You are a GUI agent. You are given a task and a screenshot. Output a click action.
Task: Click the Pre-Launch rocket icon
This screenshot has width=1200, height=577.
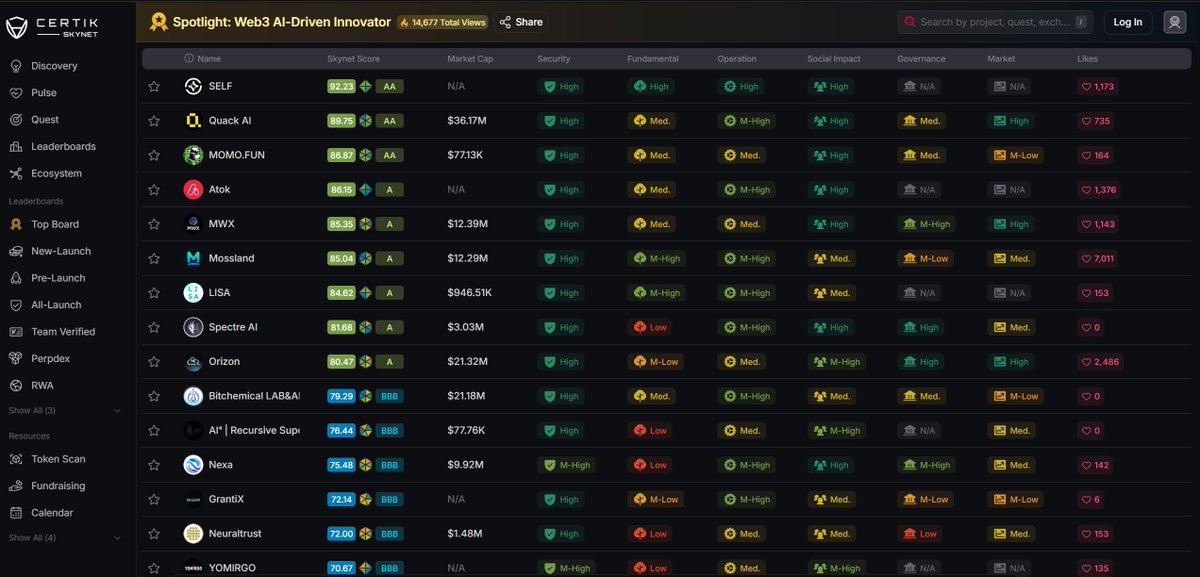(15, 278)
